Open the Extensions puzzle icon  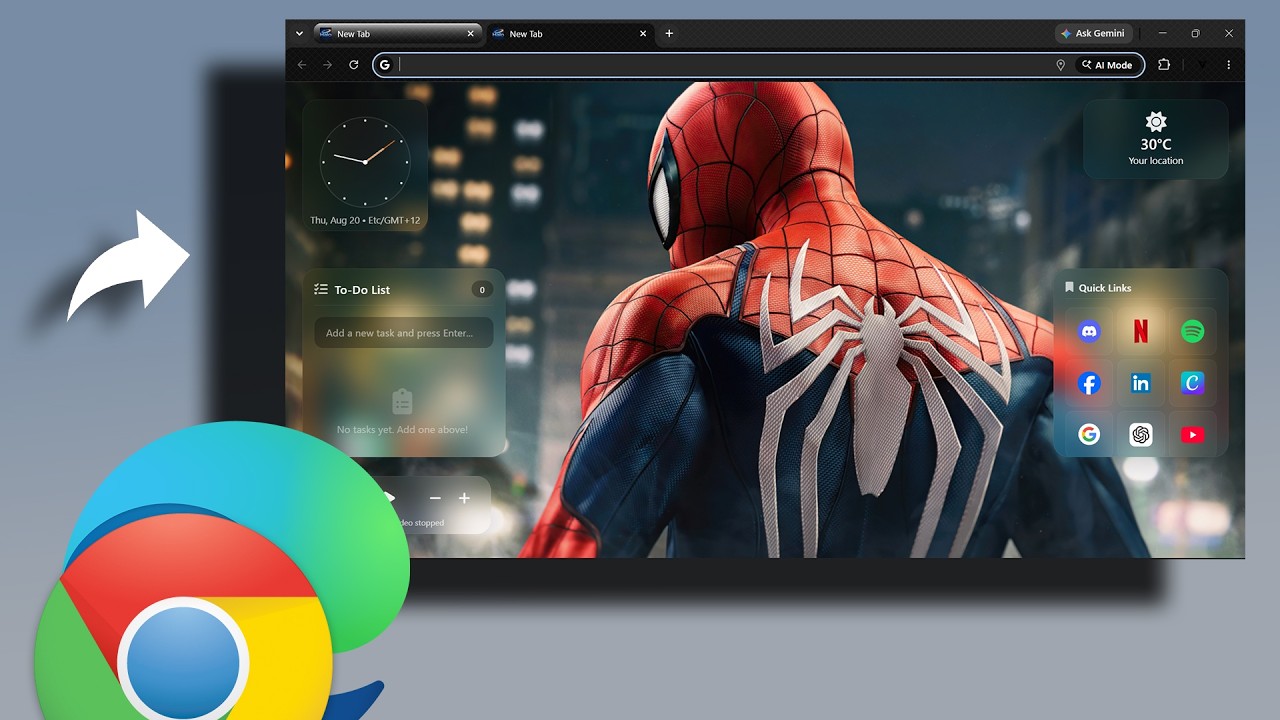tap(1164, 65)
